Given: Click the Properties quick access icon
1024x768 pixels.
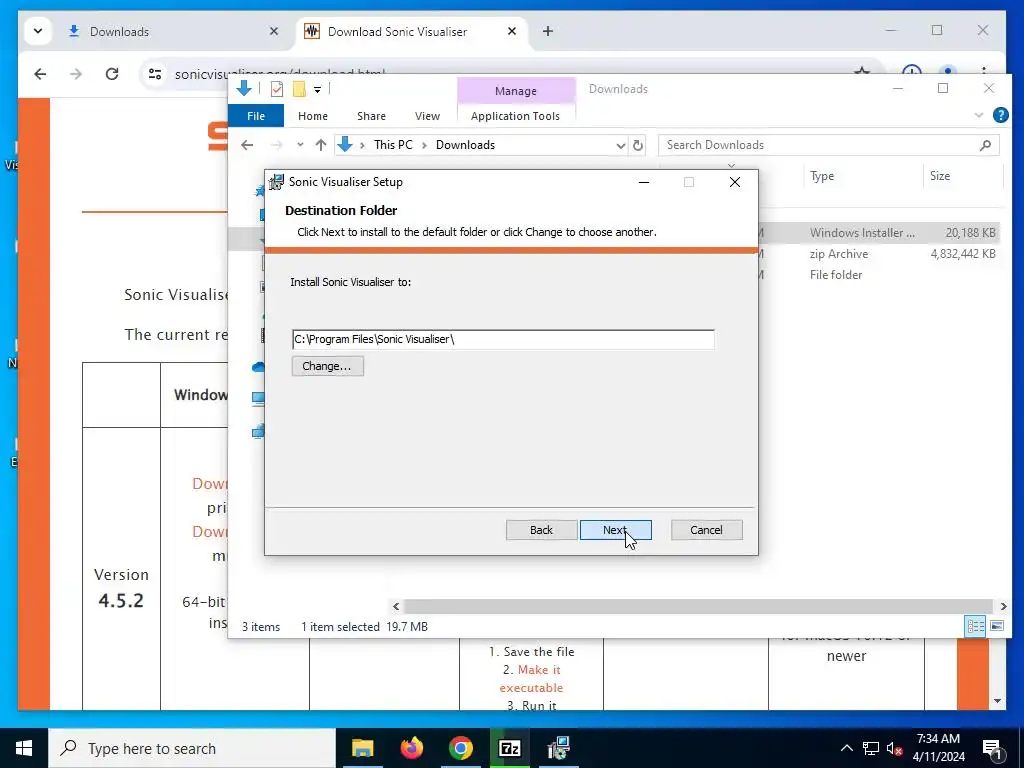Looking at the screenshot, I should pyautogui.click(x=277, y=89).
